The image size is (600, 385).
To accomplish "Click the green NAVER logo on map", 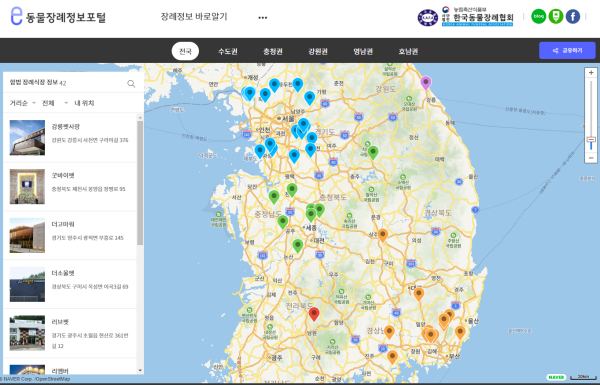I will tap(556, 377).
